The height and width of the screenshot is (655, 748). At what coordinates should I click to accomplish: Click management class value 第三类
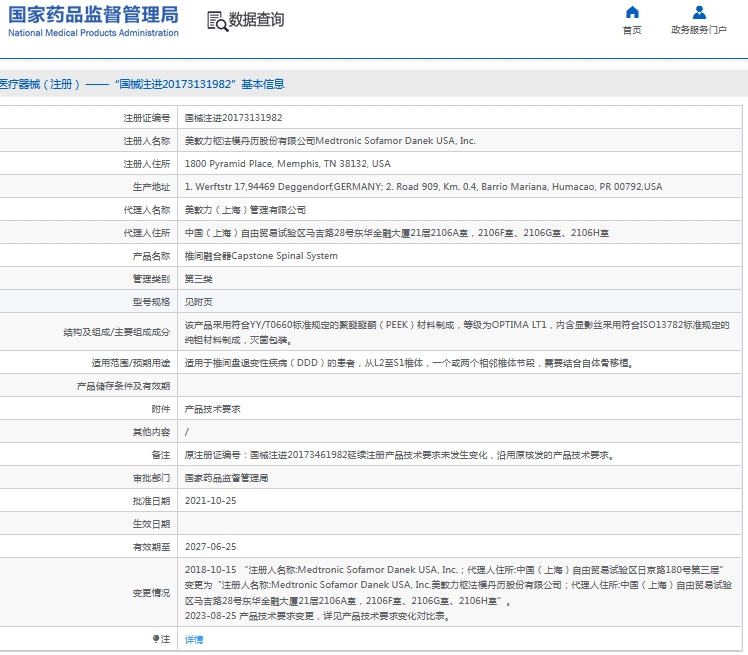coord(198,279)
